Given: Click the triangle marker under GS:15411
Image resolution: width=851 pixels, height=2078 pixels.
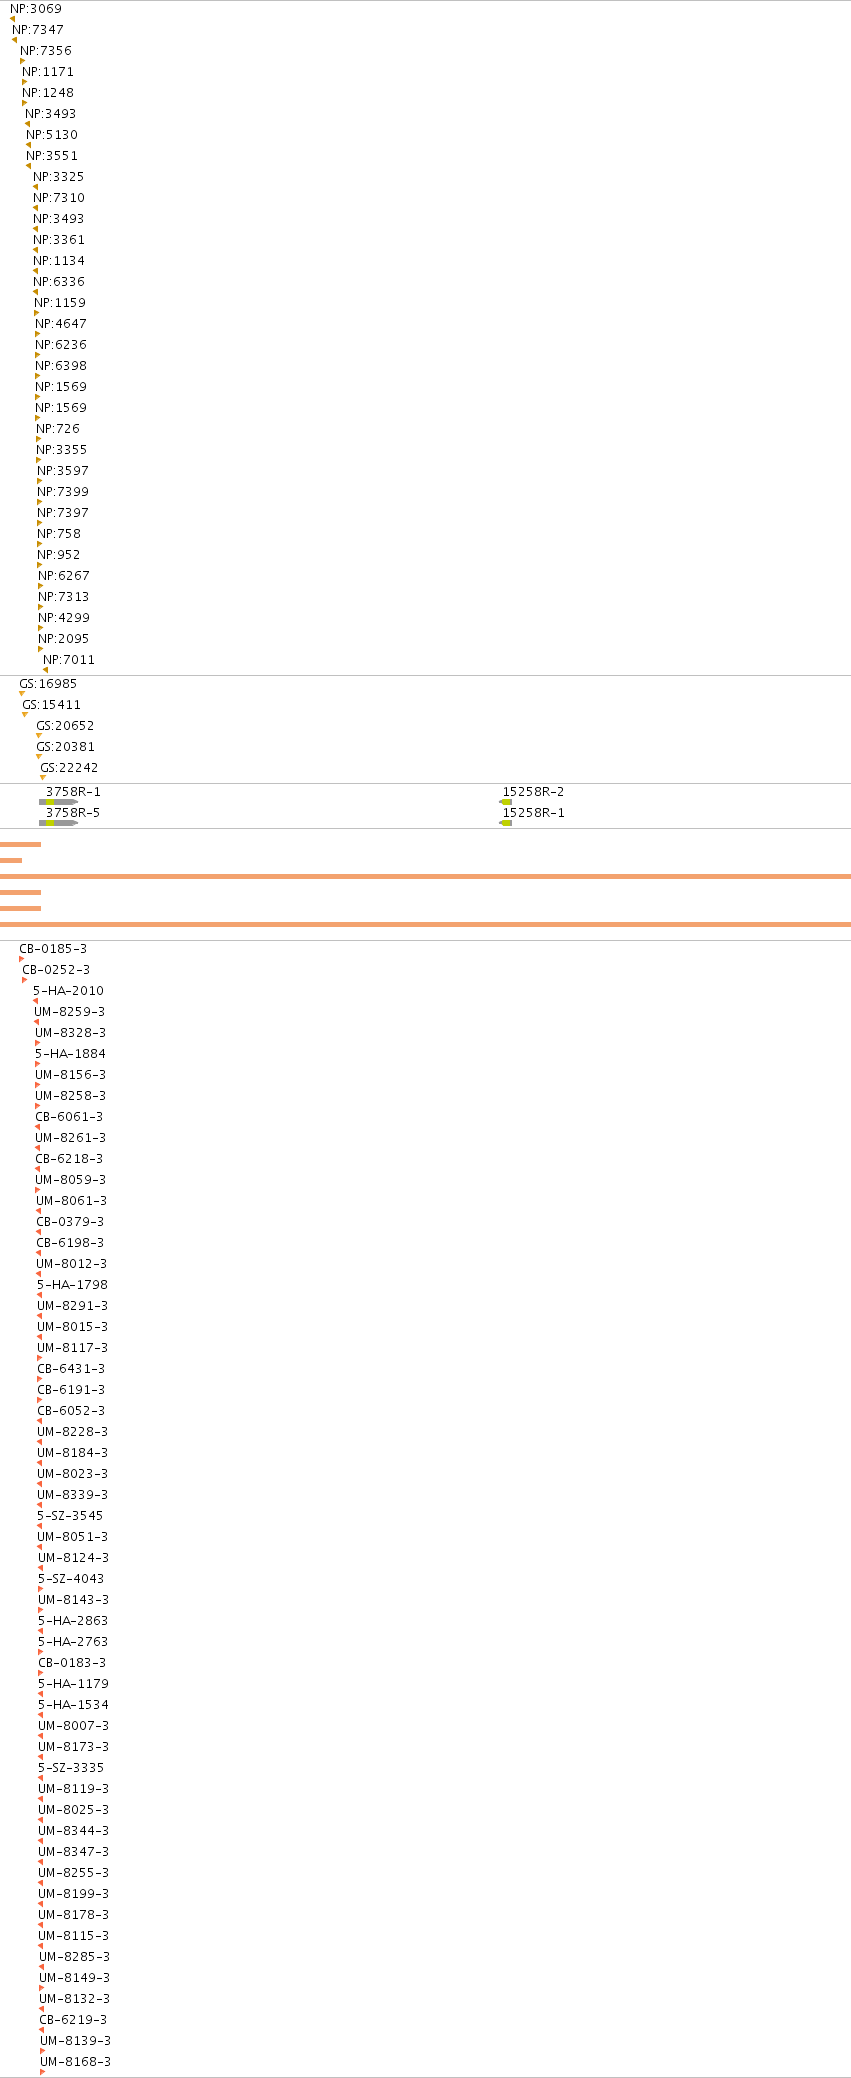Looking at the screenshot, I should 25,715.
